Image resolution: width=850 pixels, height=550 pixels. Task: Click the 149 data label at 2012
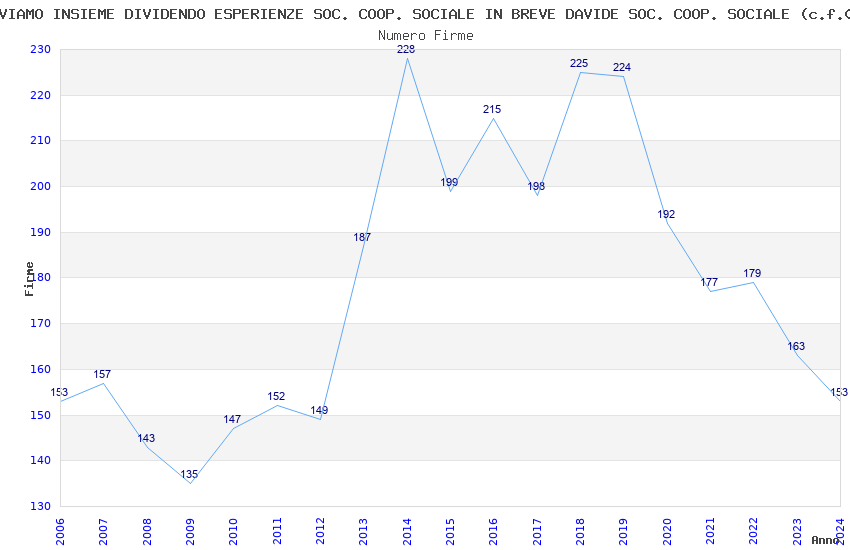pyautogui.click(x=319, y=410)
